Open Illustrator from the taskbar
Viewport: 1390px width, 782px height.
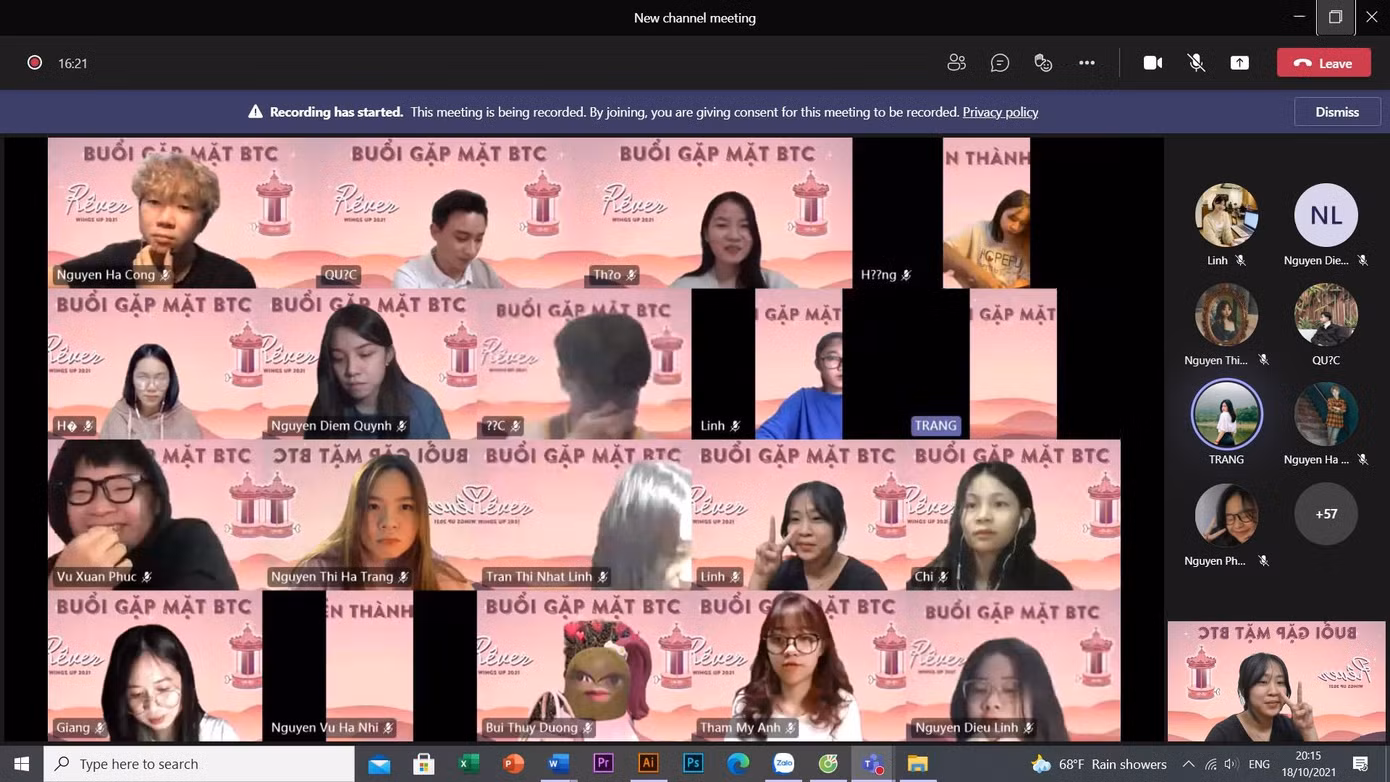point(648,764)
